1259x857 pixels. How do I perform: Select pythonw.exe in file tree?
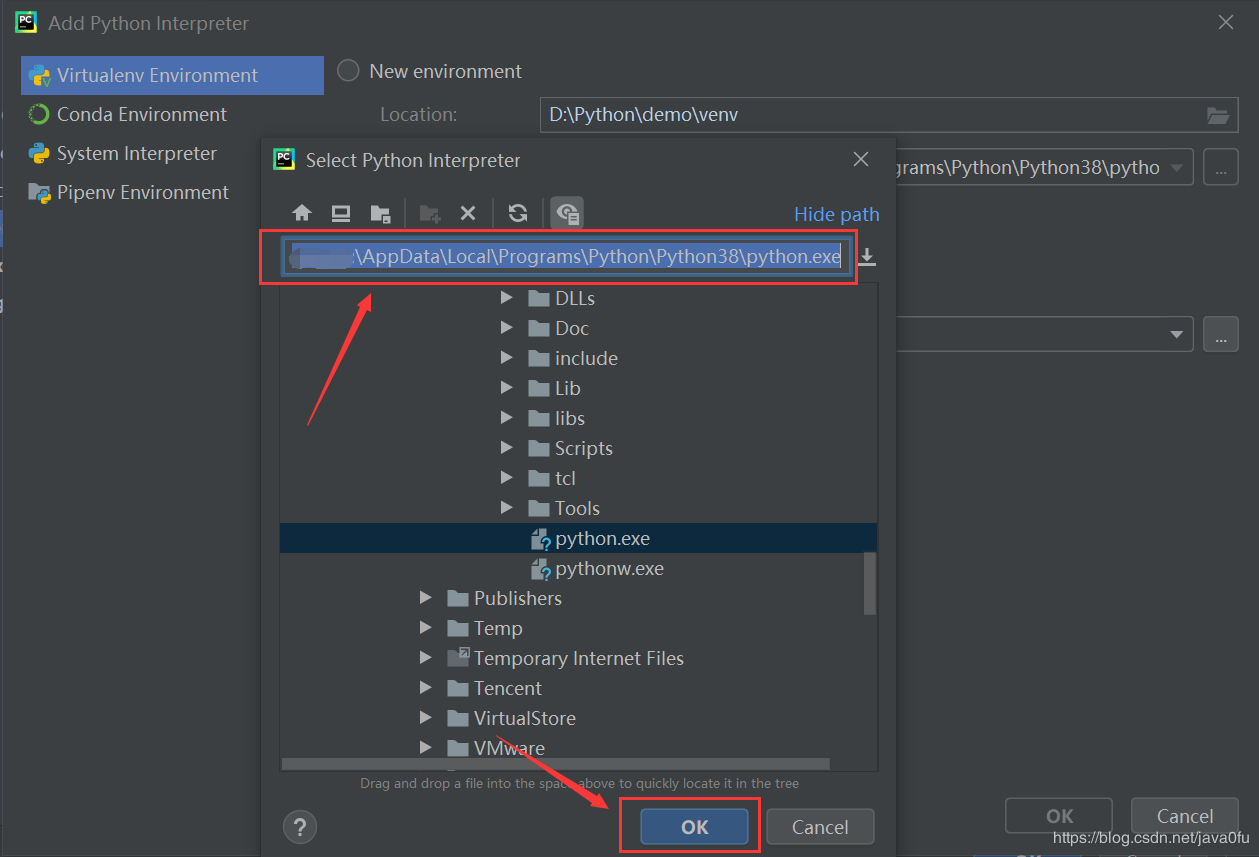(609, 568)
